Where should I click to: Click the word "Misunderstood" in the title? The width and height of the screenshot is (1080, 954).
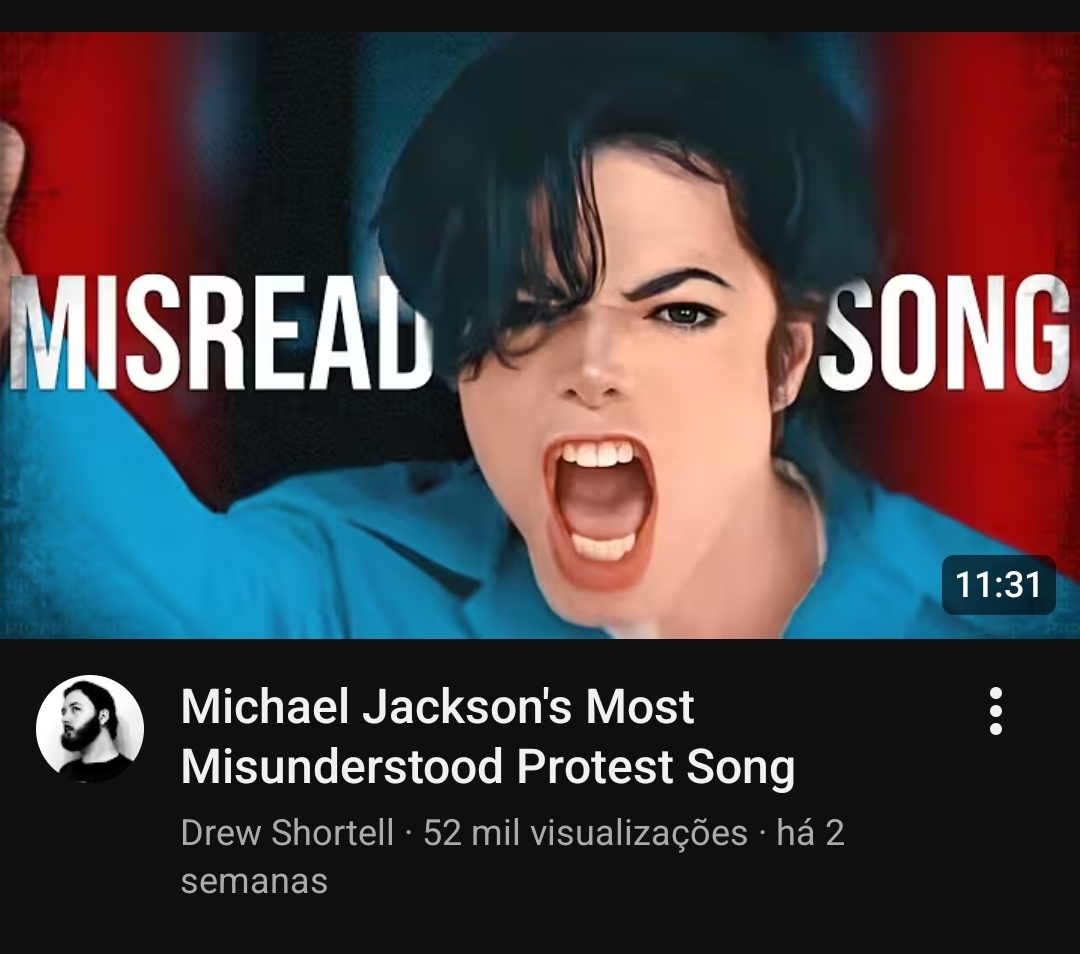tap(342, 766)
